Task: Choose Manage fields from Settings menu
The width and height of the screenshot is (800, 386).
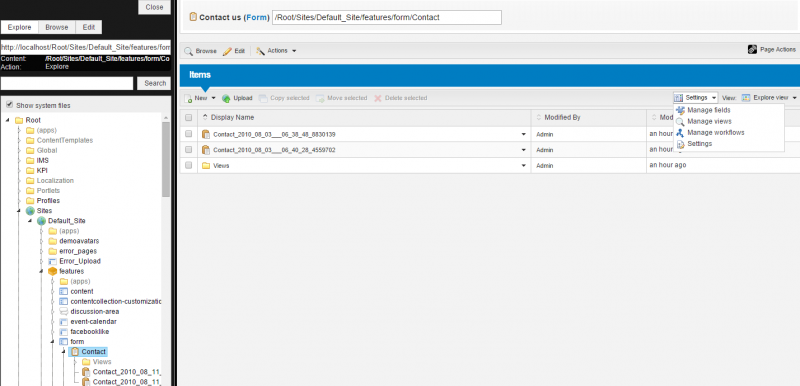Action: [x=709, y=110]
